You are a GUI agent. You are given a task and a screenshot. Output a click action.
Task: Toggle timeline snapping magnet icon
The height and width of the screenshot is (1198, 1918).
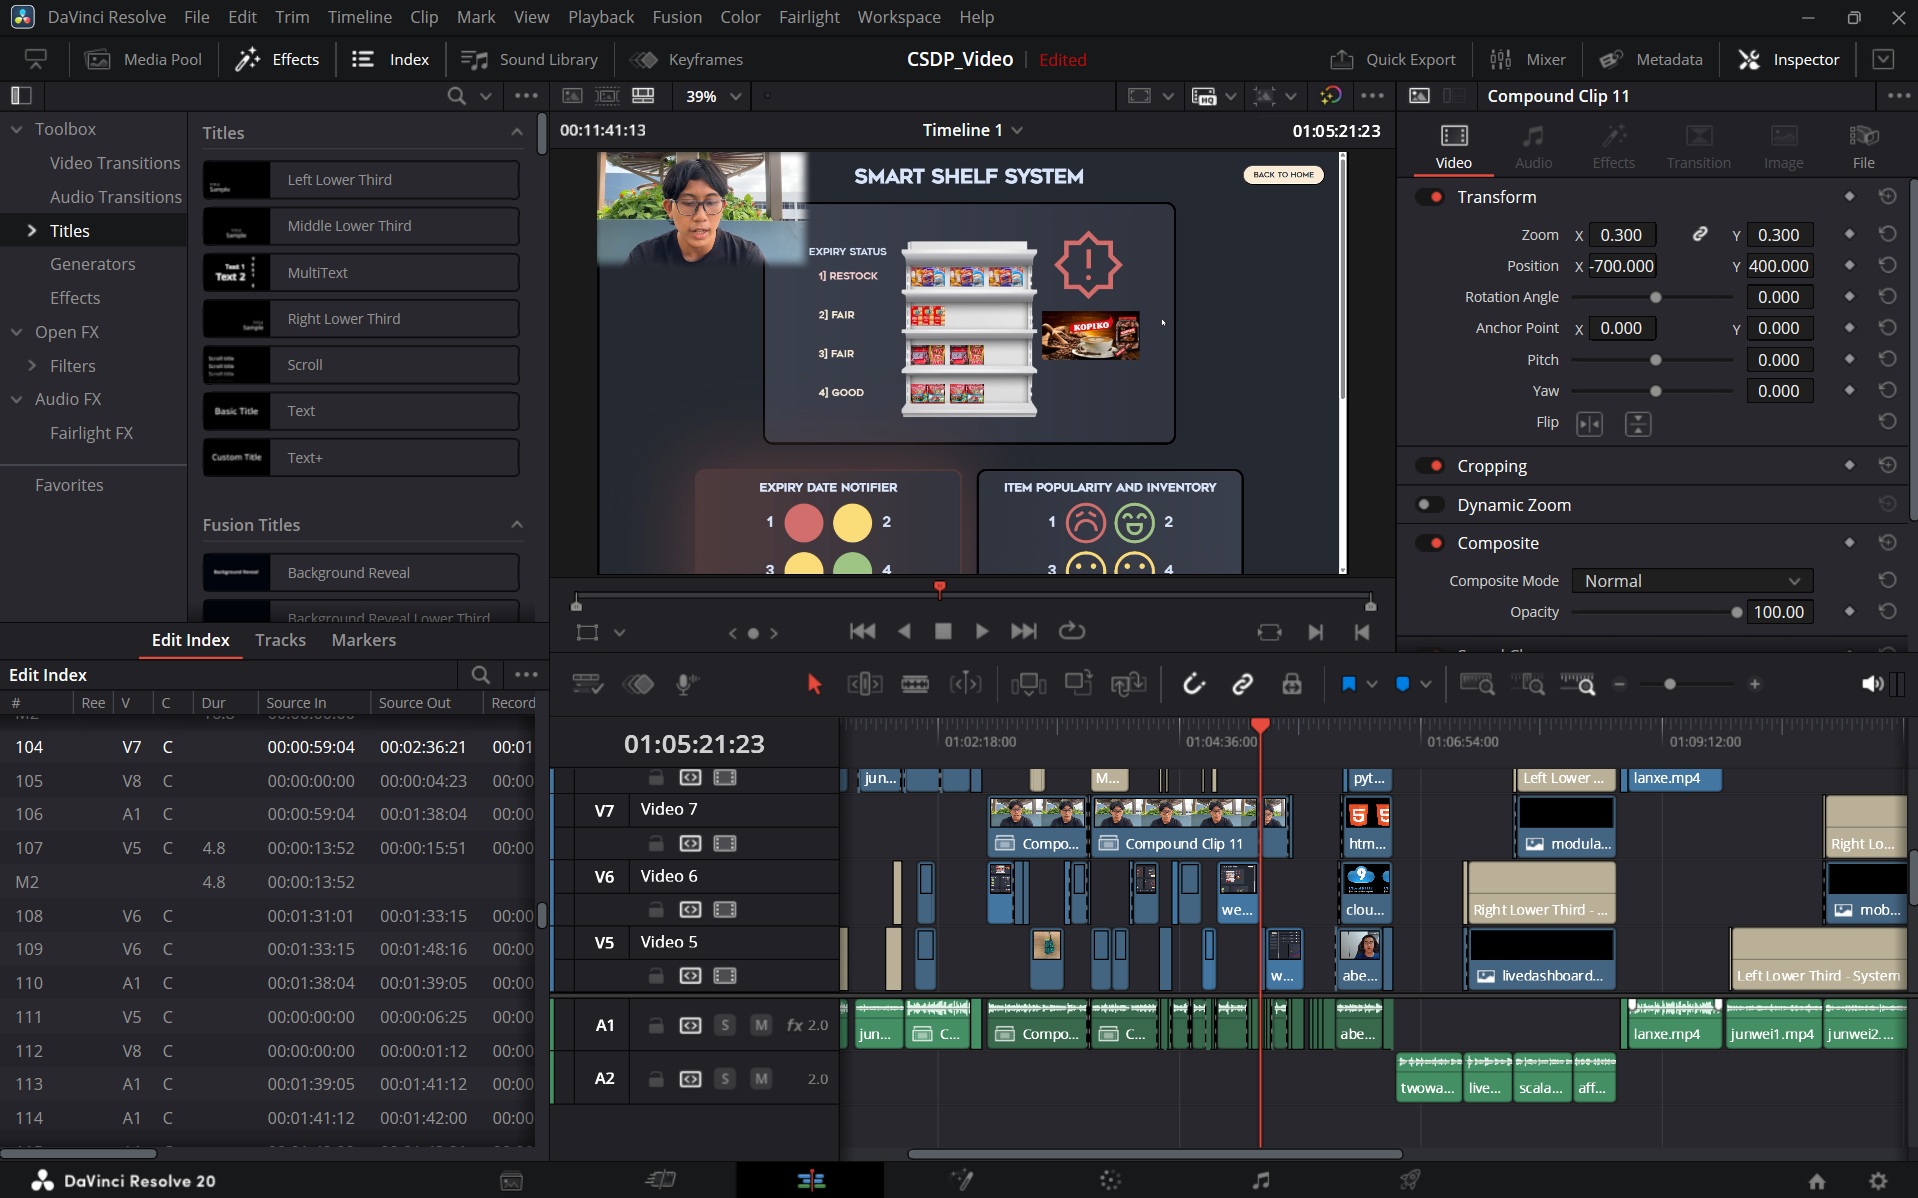(x=1193, y=684)
